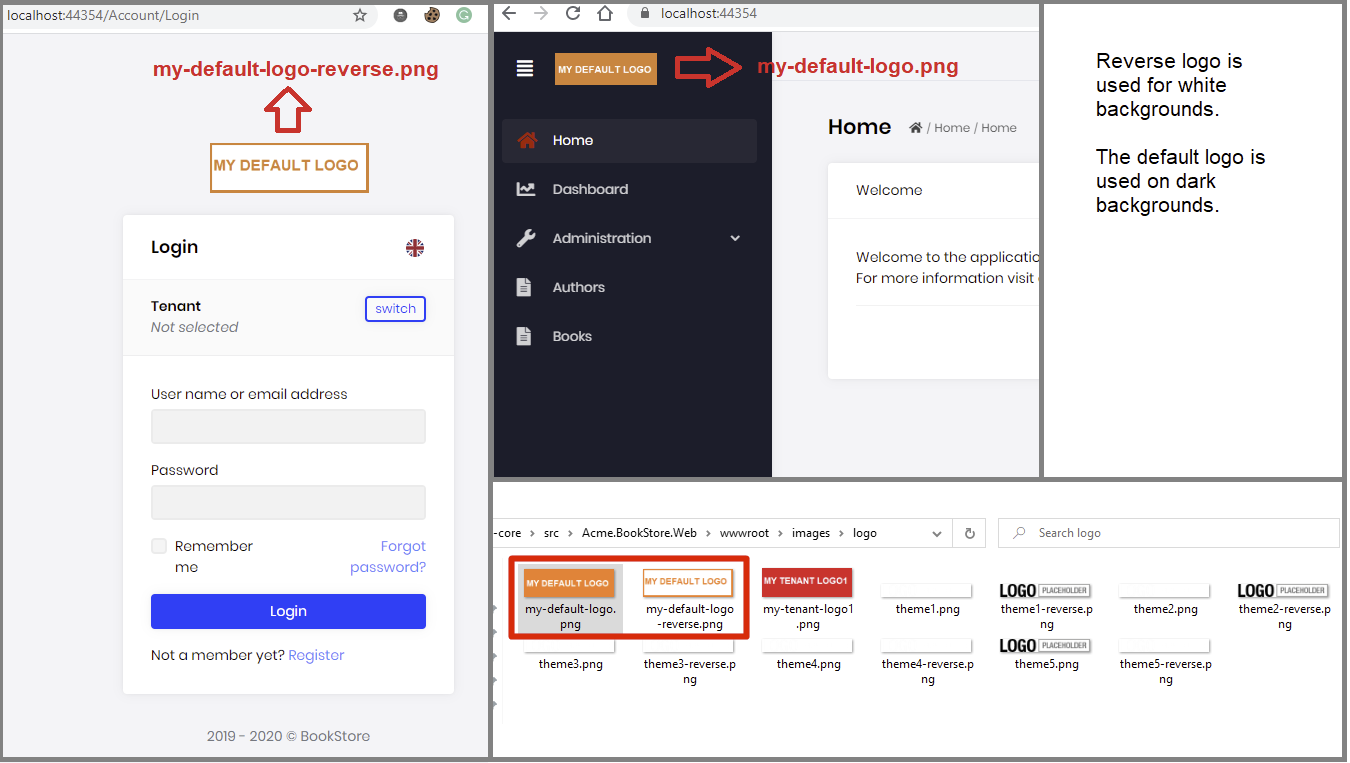This screenshot has height=763, width=1350.
Task: Open the Dashboard menu item
Action: tap(590, 189)
